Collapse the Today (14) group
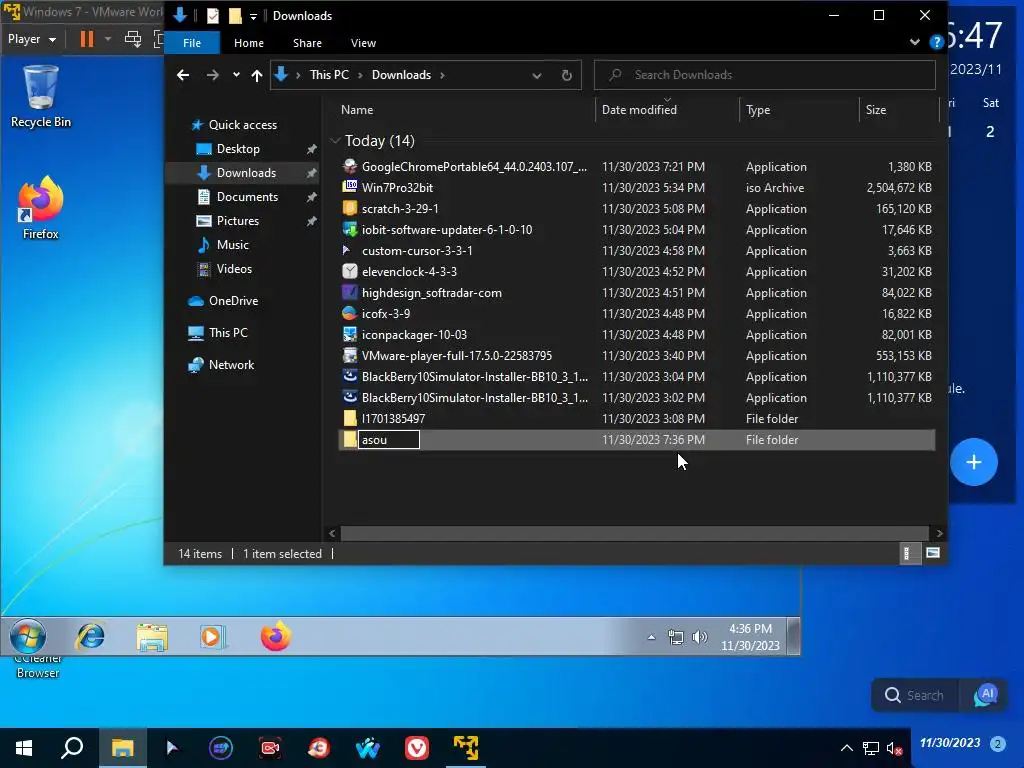This screenshot has height=768, width=1024. click(x=335, y=141)
